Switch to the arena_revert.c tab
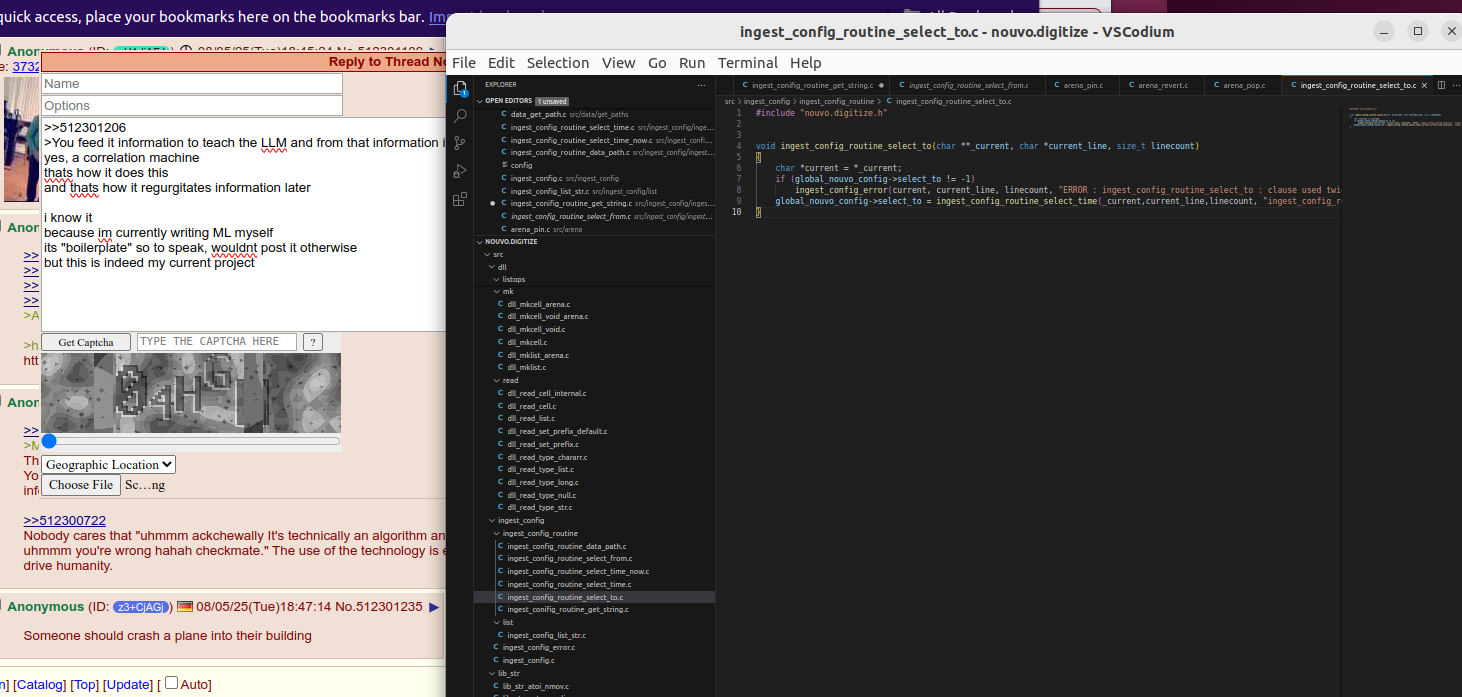1462x697 pixels. (1162, 85)
